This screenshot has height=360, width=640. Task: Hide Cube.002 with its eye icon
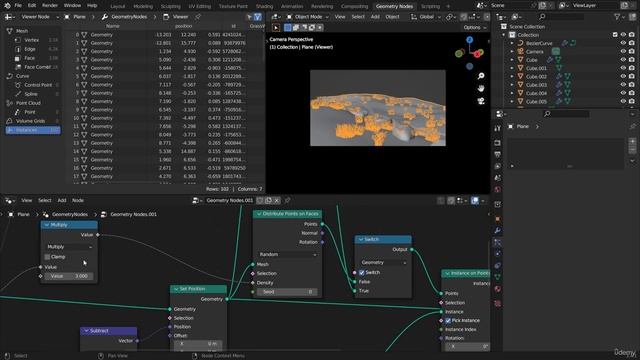click(623, 76)
